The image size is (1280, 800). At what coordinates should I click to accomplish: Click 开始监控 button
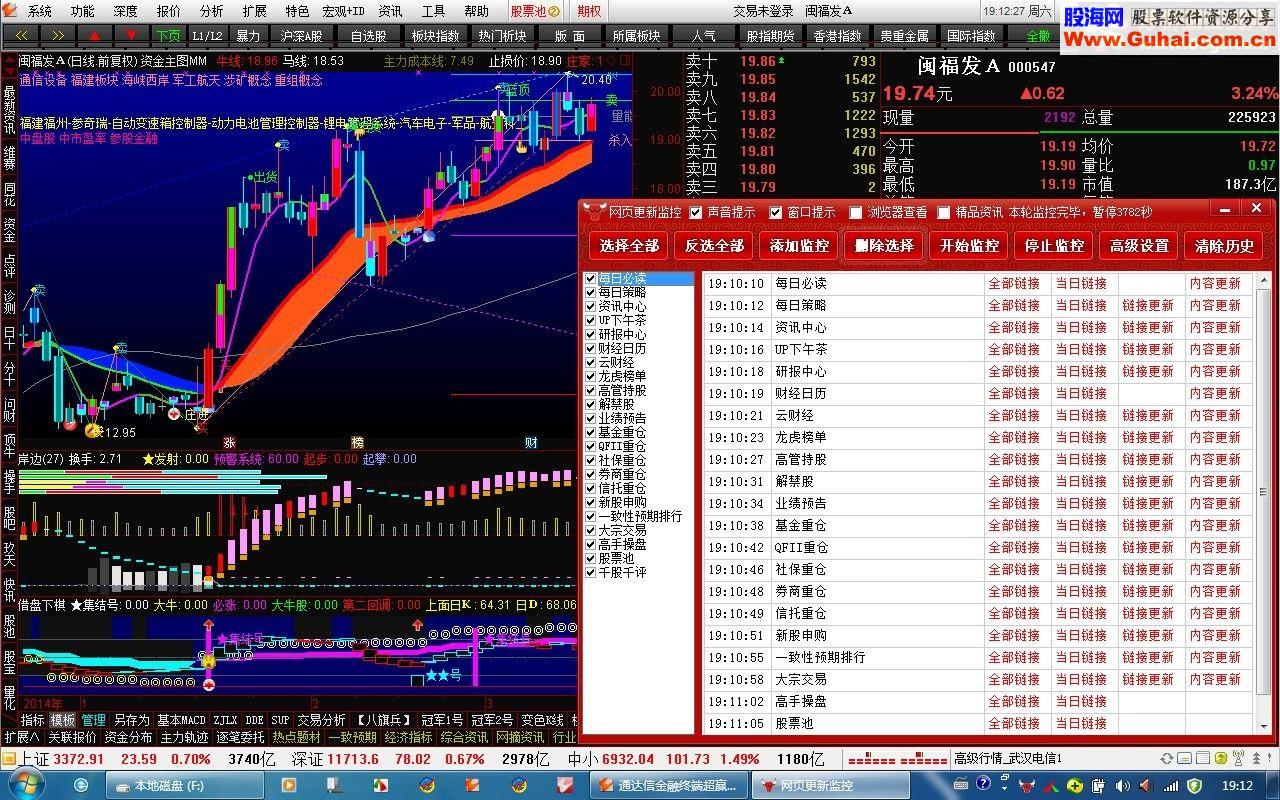(x=970, y=245)
